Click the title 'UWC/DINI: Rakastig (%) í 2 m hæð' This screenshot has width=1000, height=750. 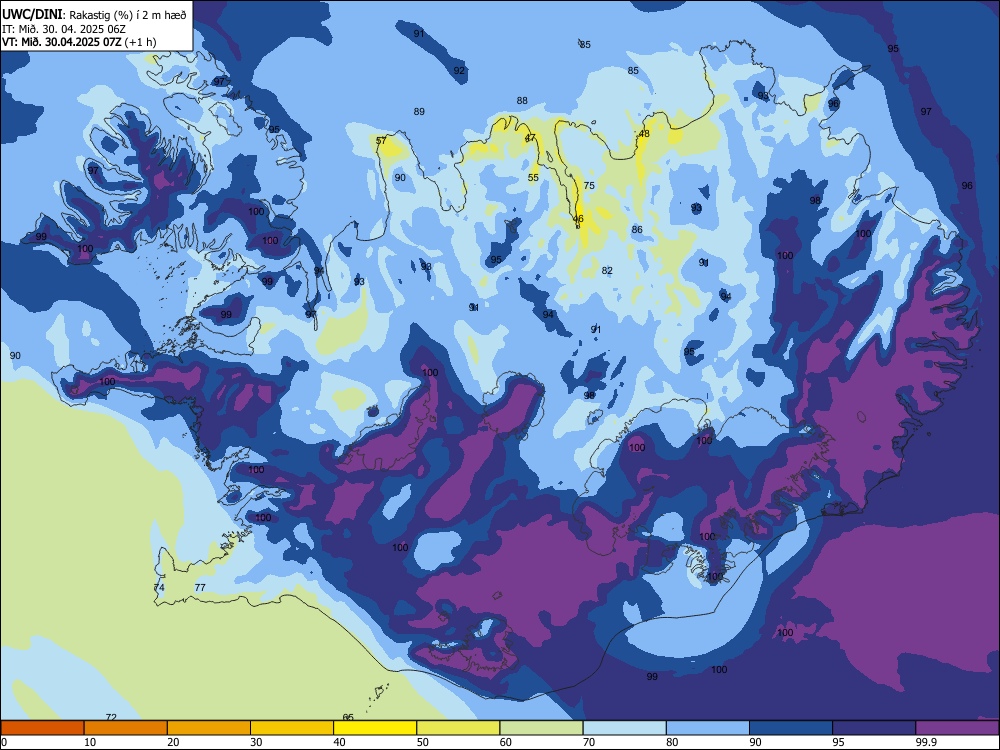[94, 15]
